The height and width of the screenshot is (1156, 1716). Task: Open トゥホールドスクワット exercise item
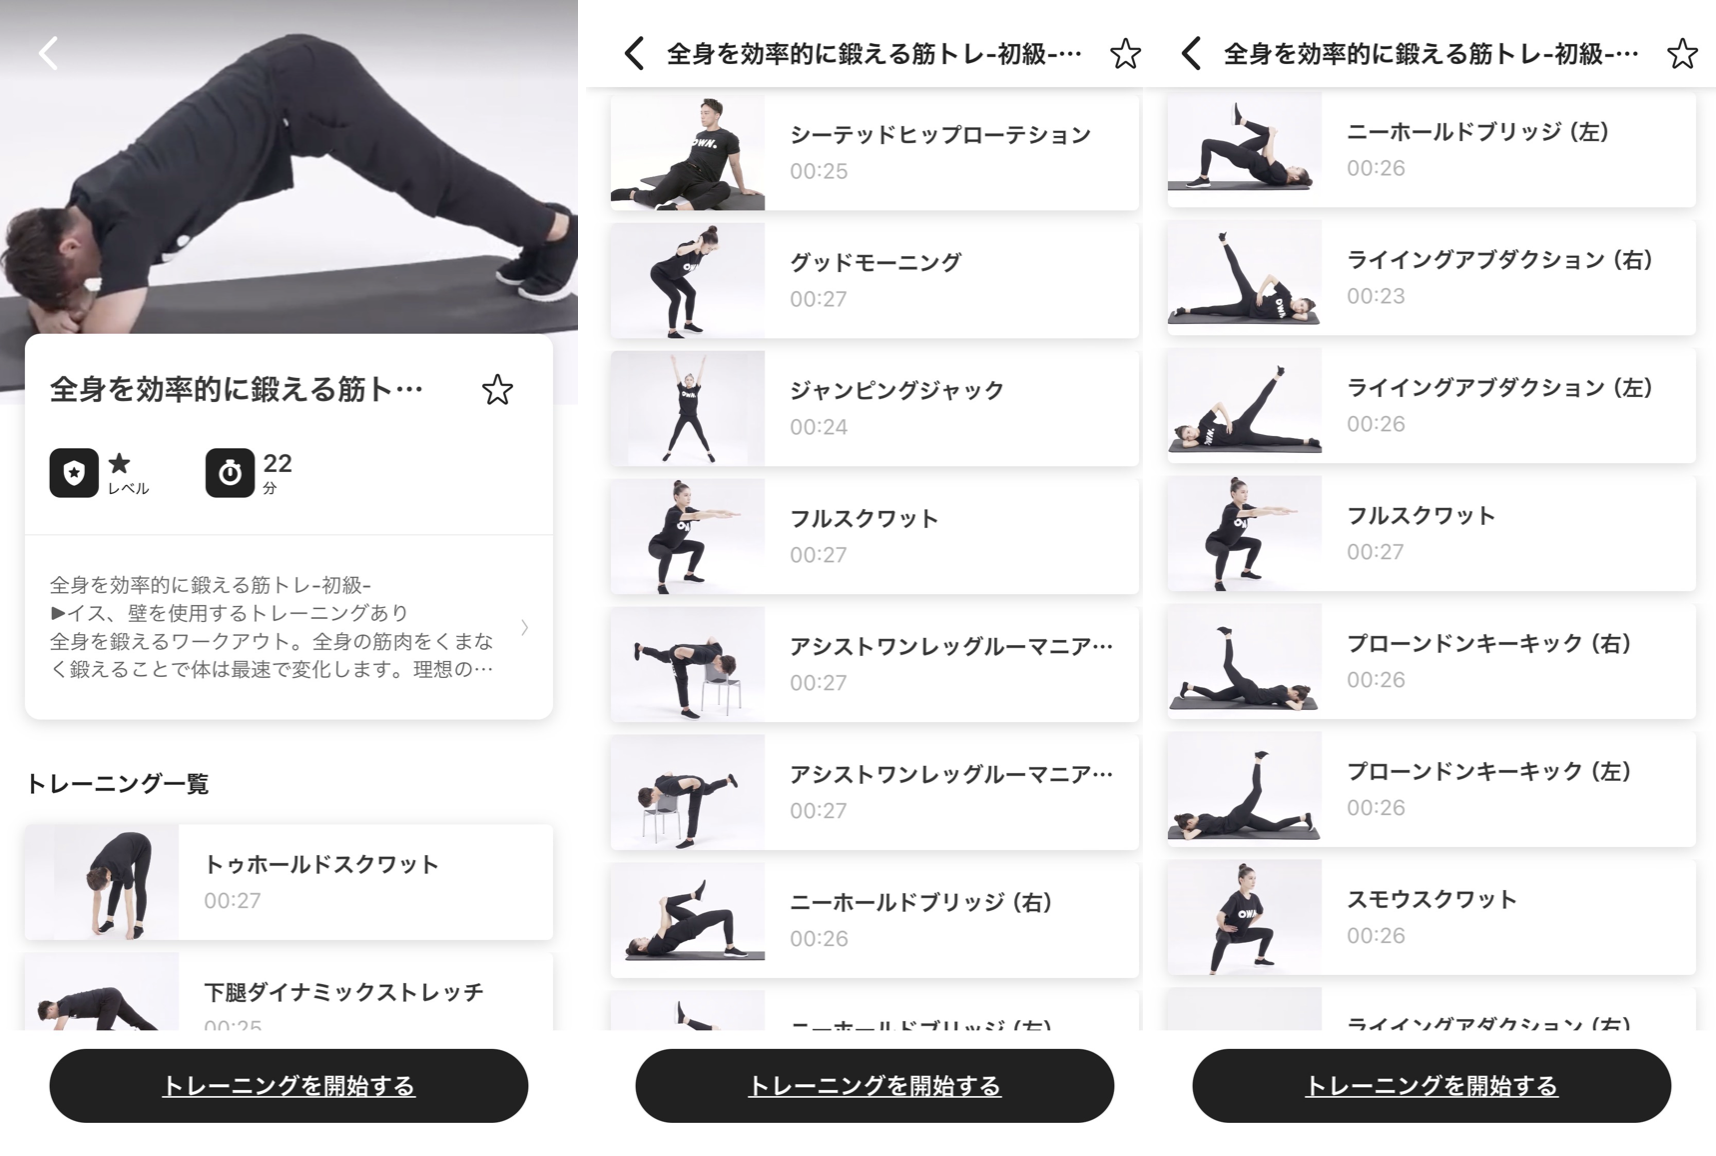(x=289, y=882)
